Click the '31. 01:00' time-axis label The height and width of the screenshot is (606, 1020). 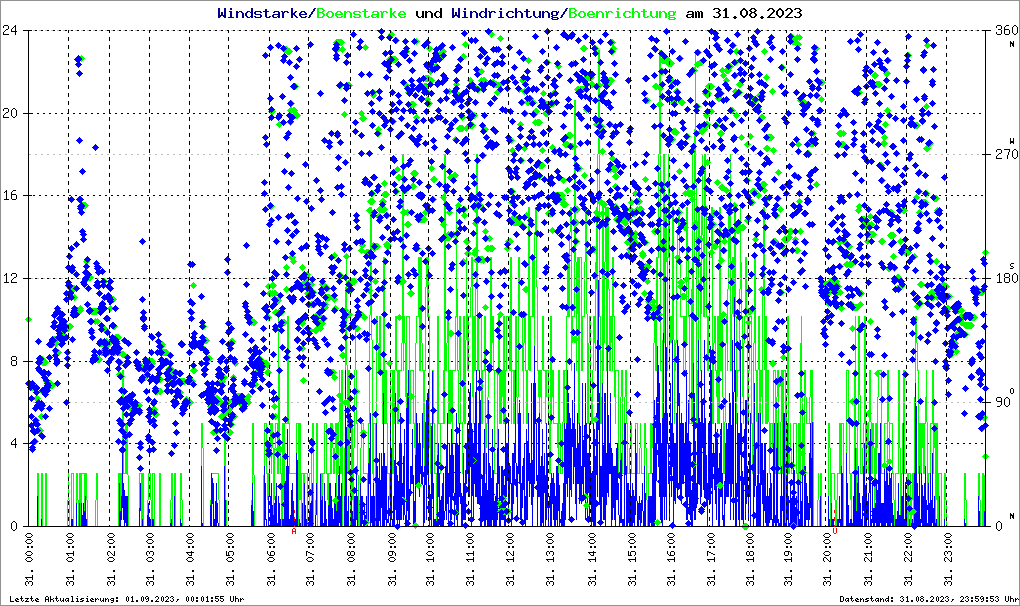click(69, 559)
